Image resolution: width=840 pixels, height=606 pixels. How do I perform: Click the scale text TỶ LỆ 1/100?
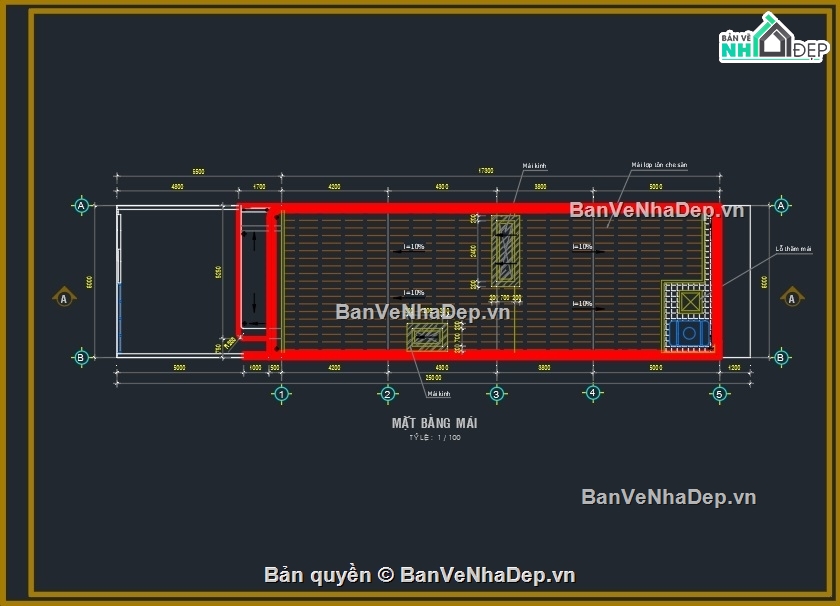[x=435, y=438]
